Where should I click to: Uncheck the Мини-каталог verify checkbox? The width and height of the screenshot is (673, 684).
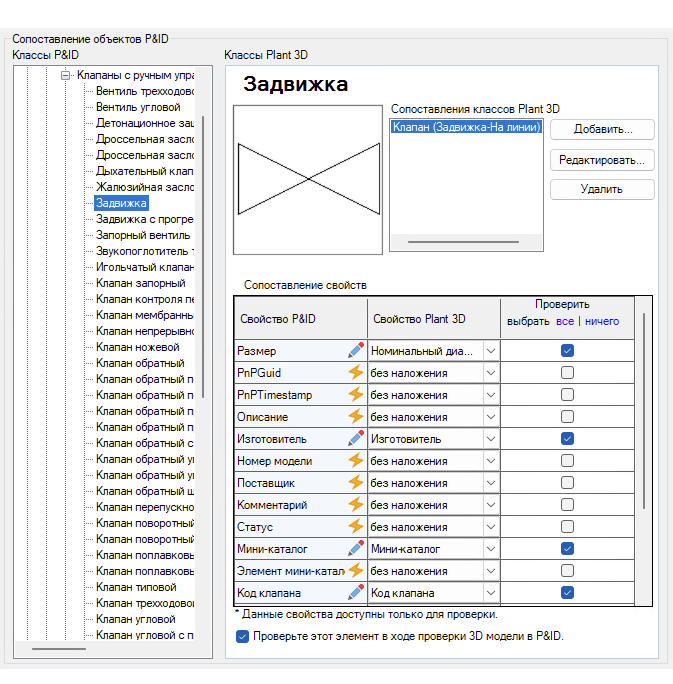point(567,549)
